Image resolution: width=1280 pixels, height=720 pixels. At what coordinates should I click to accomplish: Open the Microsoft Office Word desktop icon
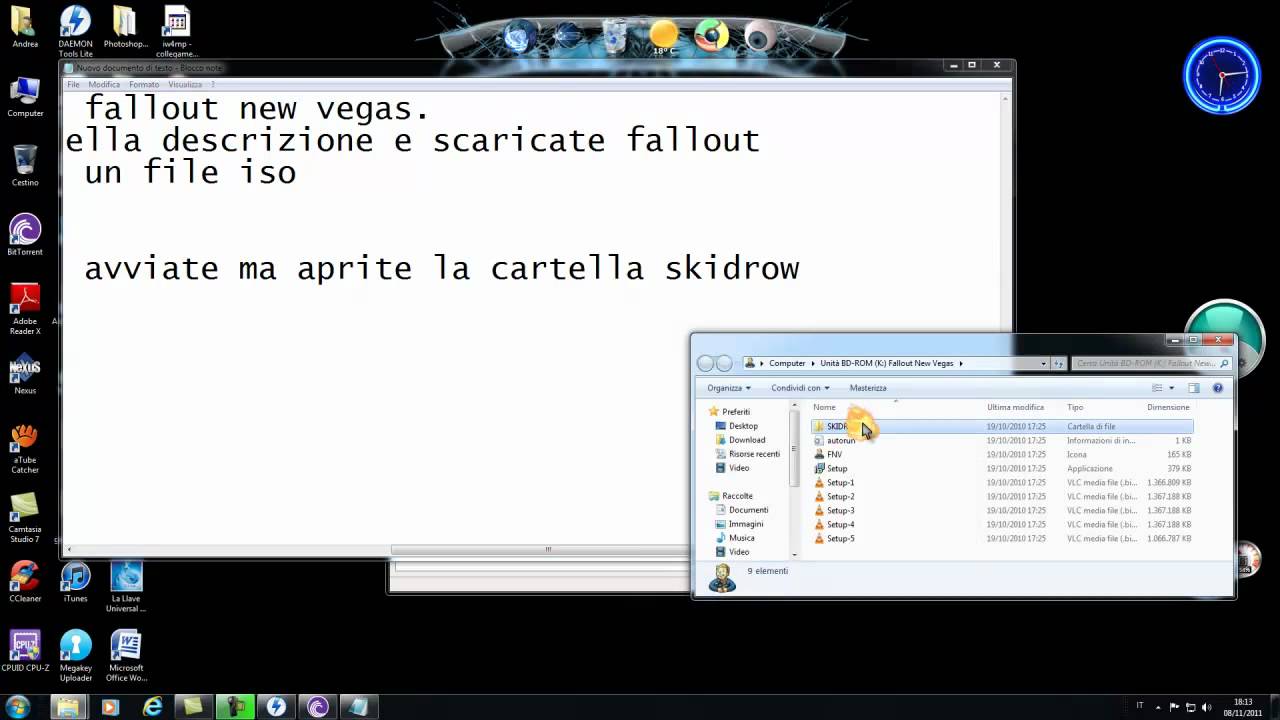[x=126, y=656]
